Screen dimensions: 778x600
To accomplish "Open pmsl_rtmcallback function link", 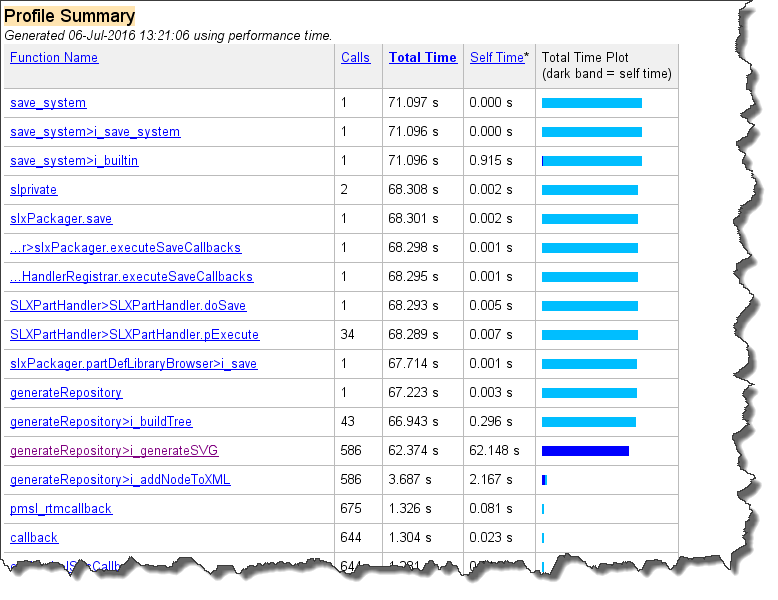I will point(61,509).
